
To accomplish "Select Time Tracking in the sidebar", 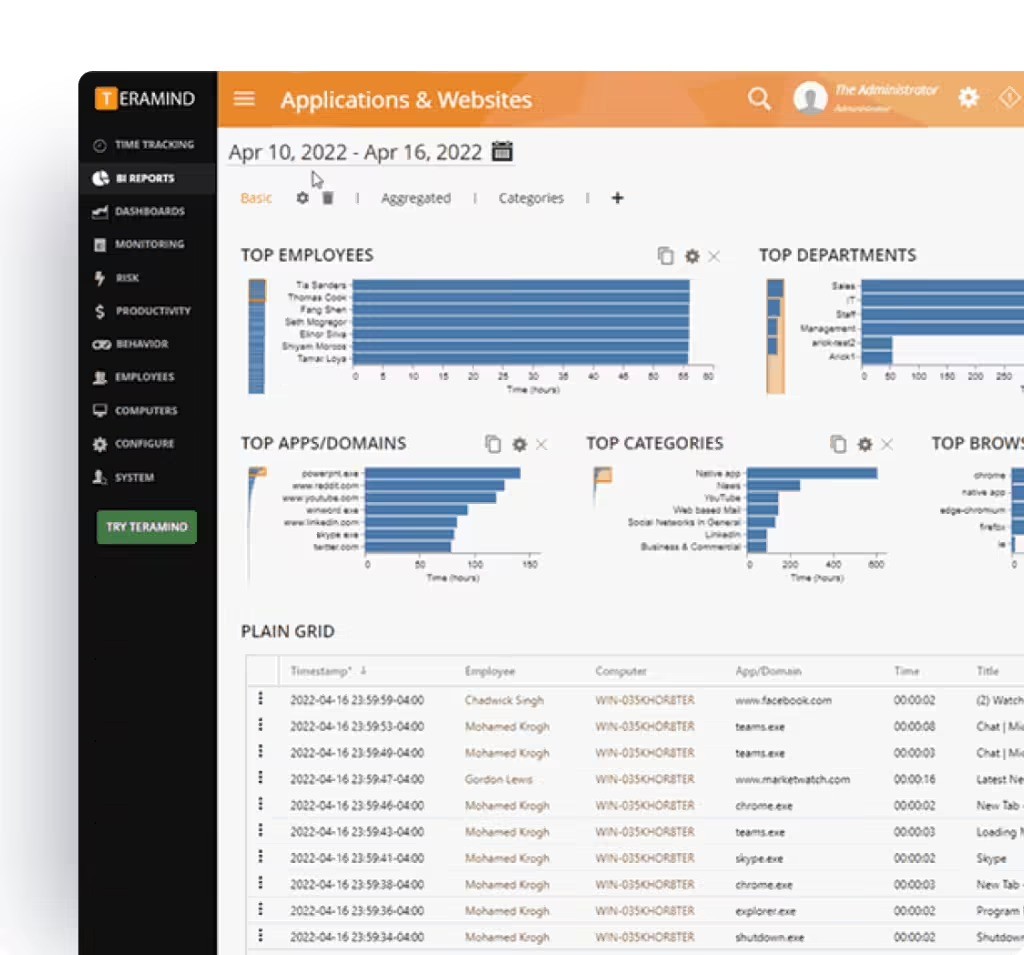I will click(x=153, y=145).
